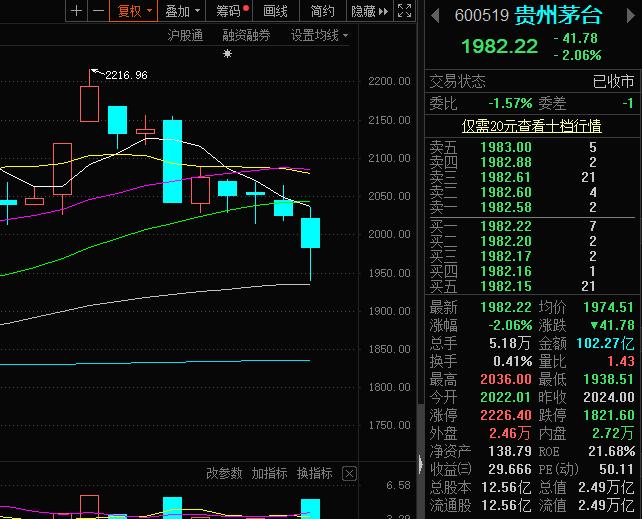Click 今开 value 2022.01
This screenshot has width=642, height=519.
pos(506,397)
